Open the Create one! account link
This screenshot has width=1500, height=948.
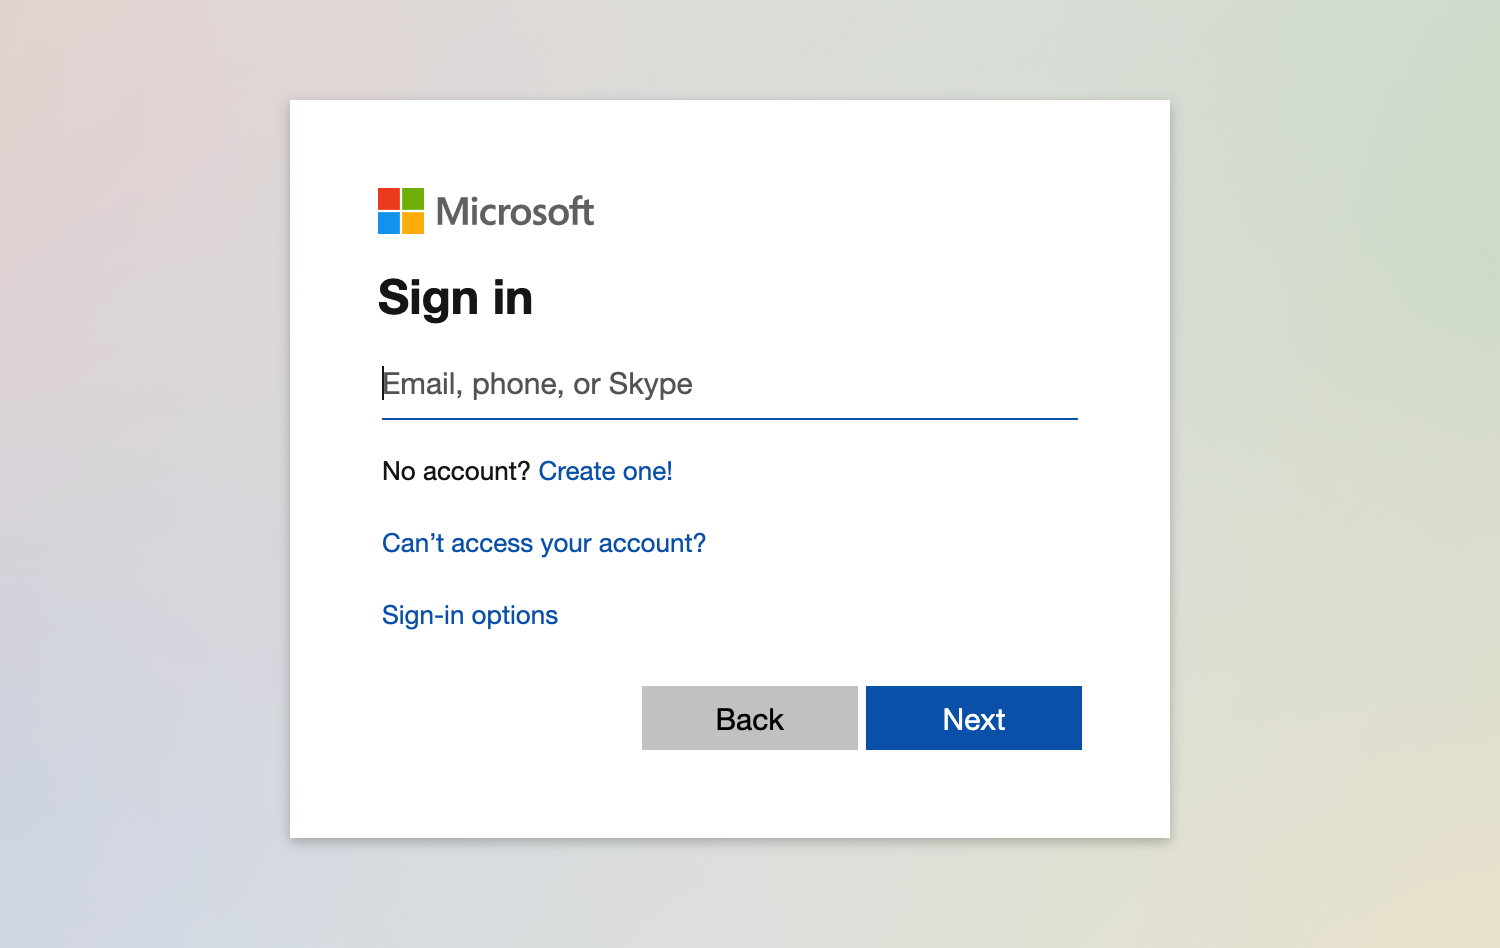[605, 471]
